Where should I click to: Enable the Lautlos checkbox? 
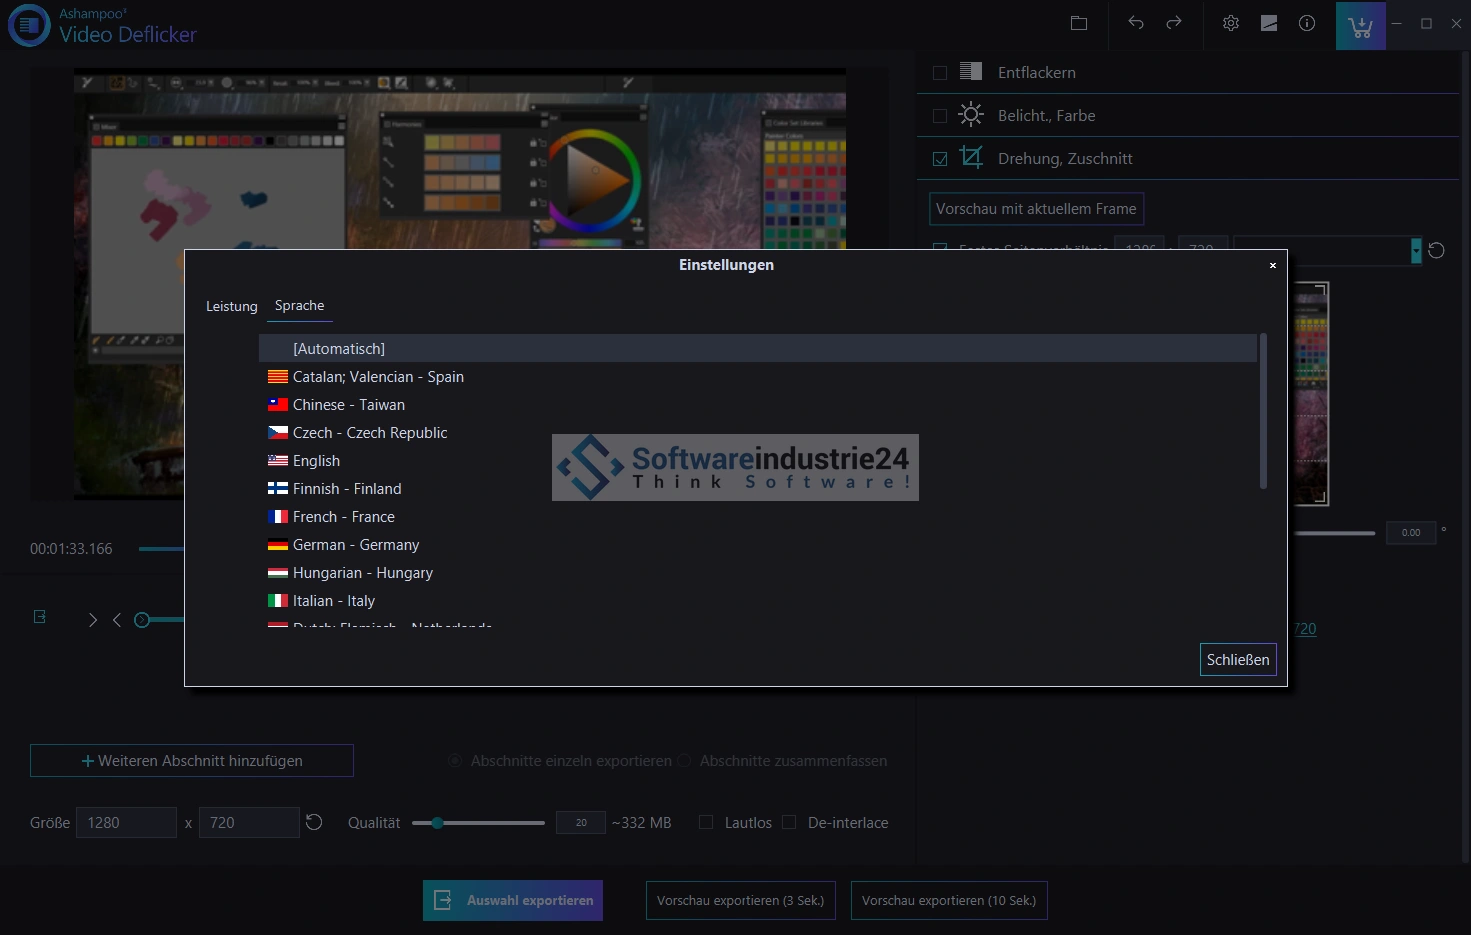click(706, 822)
